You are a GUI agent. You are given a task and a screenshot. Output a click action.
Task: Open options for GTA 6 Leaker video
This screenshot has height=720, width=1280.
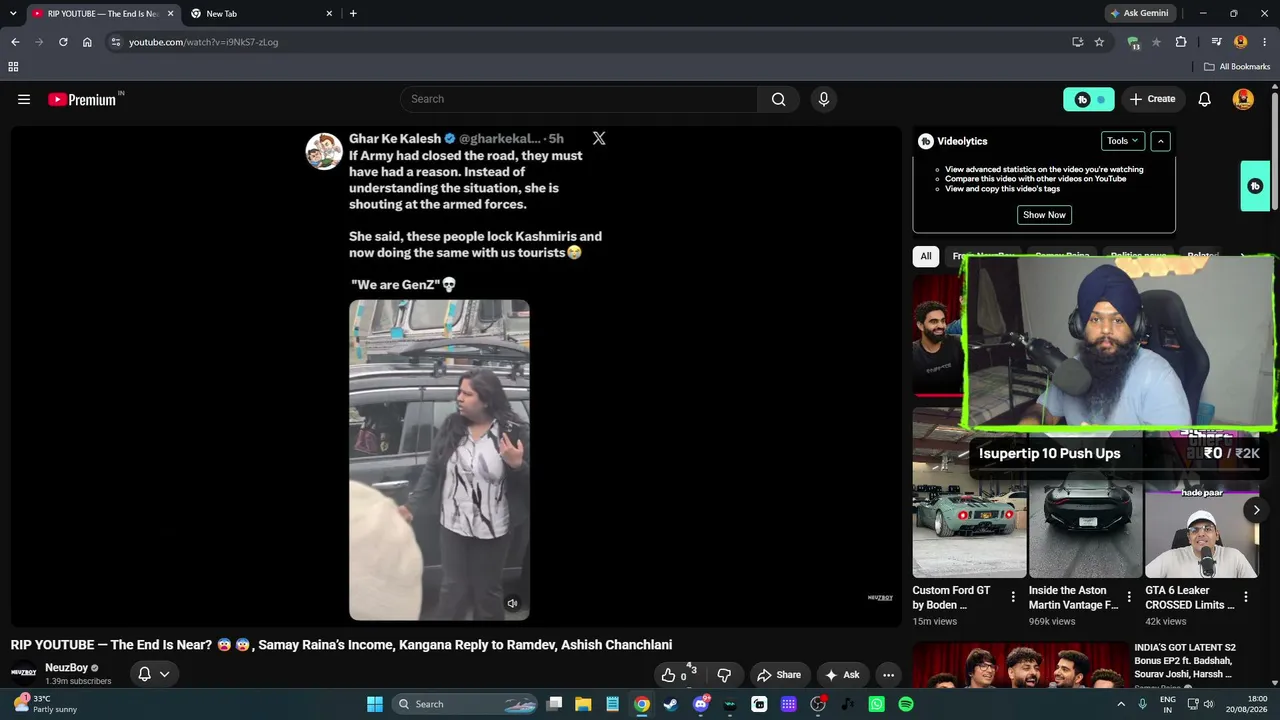point(1245,597)
